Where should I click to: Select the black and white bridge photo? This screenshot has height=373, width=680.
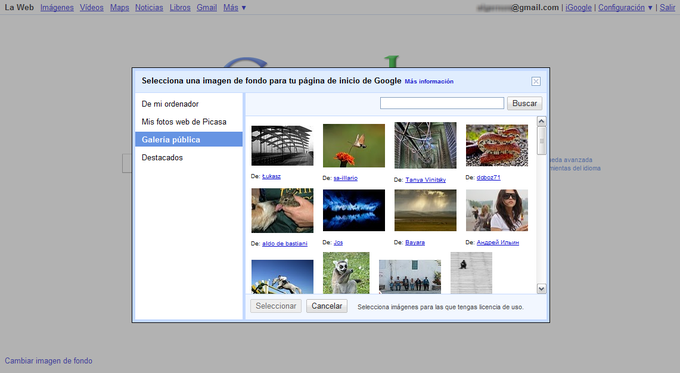pos(282,145)
